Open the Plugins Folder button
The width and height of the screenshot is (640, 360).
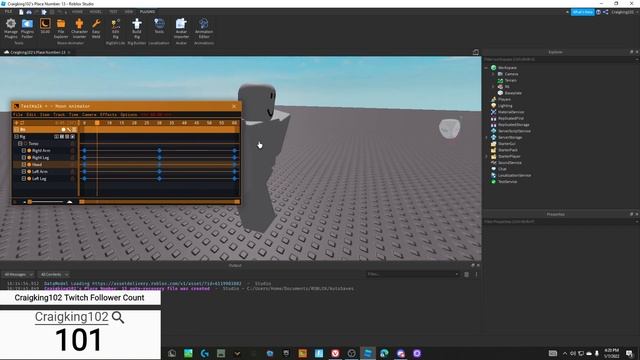point(27,28)
